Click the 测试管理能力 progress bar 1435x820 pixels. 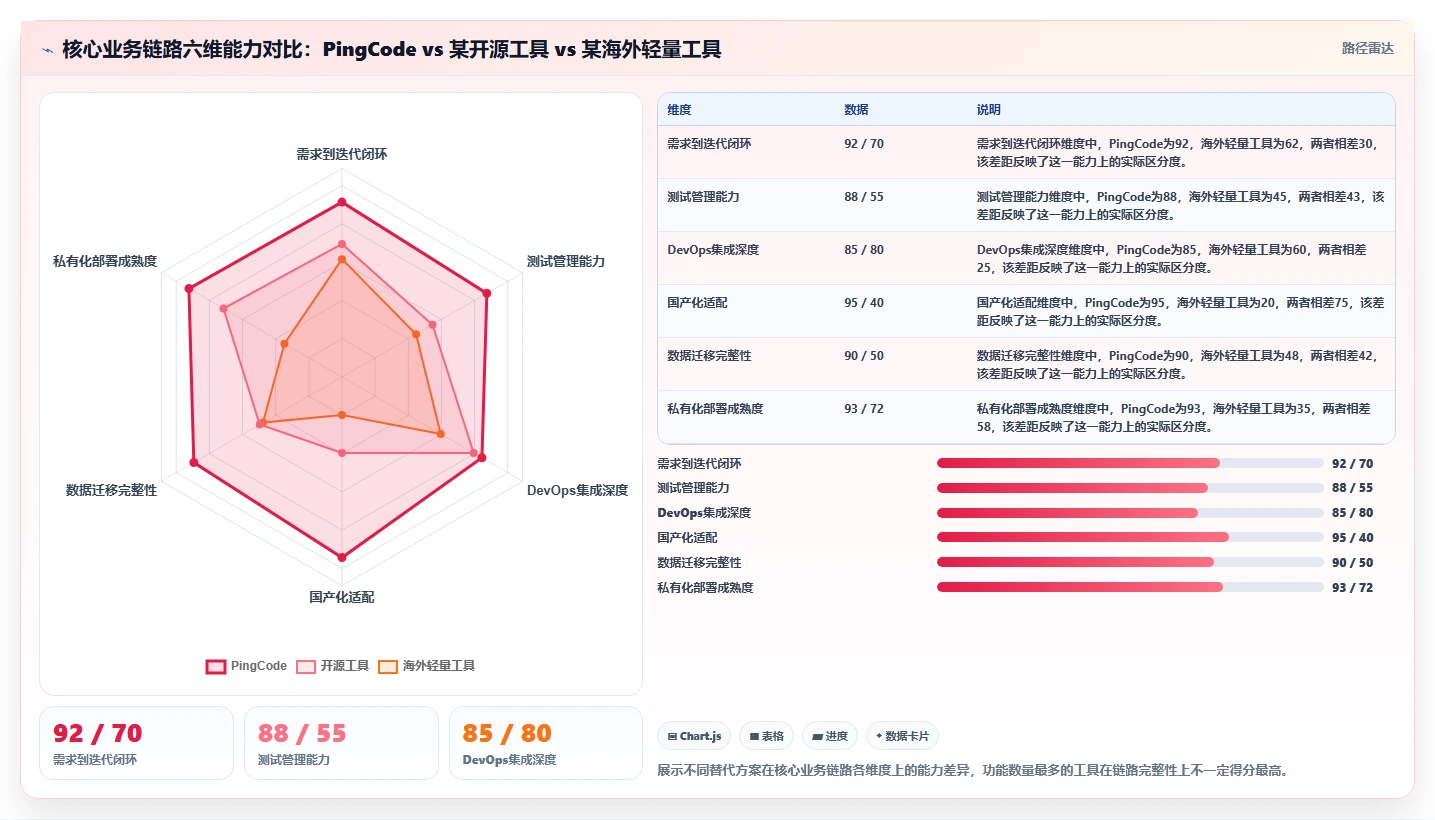pyautogui.click(x=1130, y=488)
